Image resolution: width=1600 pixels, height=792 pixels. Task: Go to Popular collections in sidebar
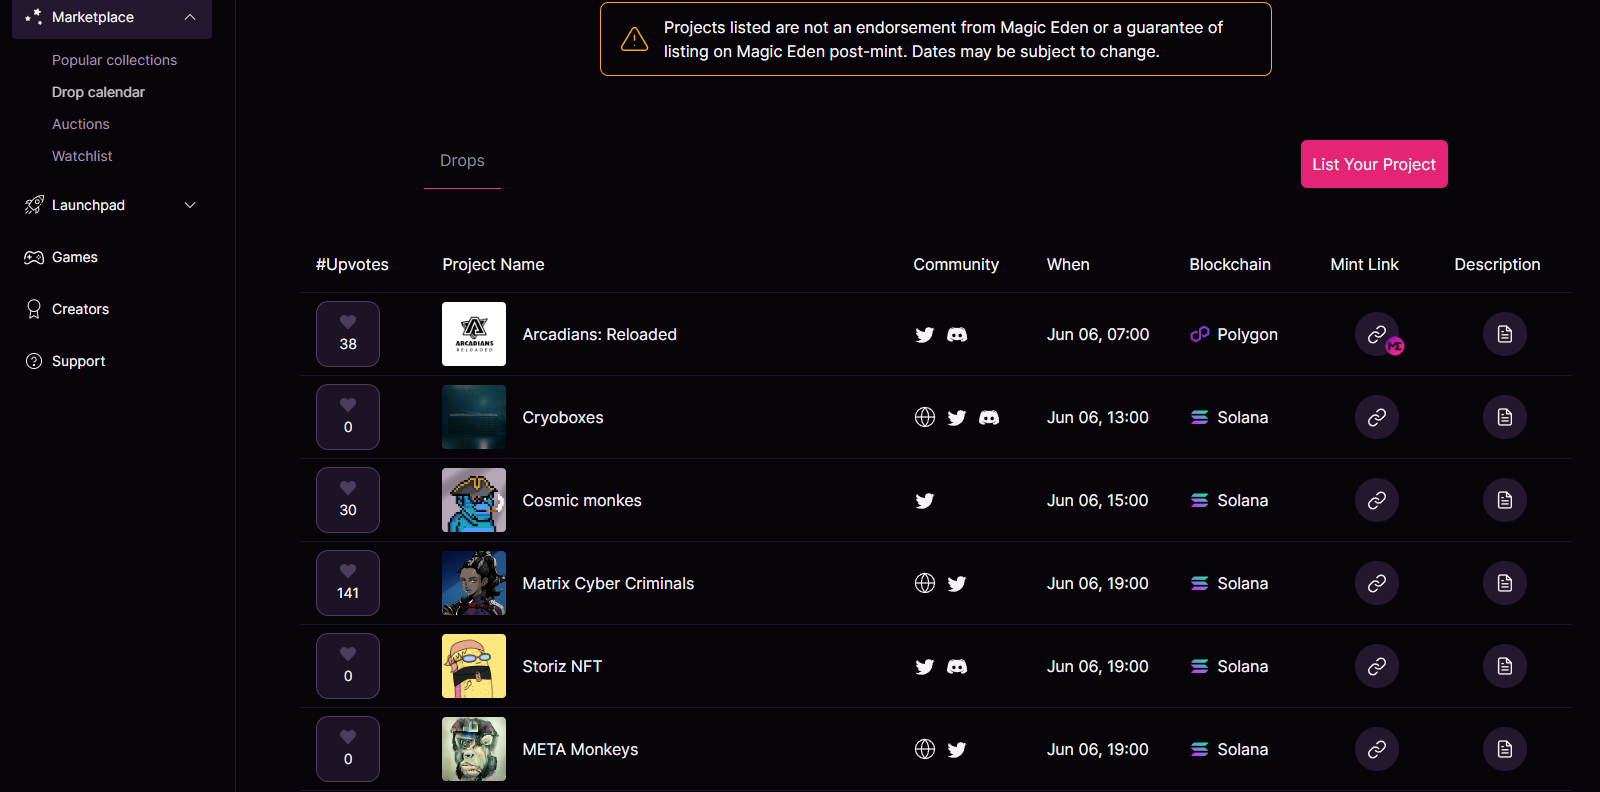[x=114, y=60]
